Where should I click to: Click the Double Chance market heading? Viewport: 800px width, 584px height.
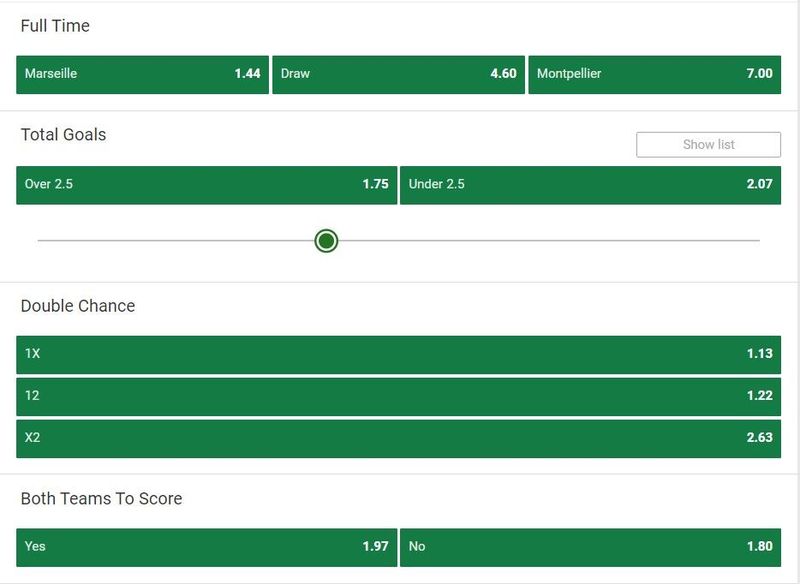click(x=78, y=306)
